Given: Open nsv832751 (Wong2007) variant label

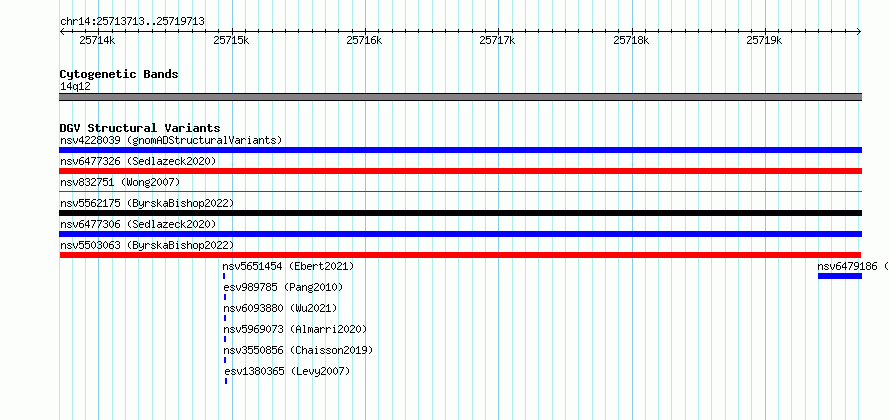Looking at the screenshot, I should click(120, 182).
